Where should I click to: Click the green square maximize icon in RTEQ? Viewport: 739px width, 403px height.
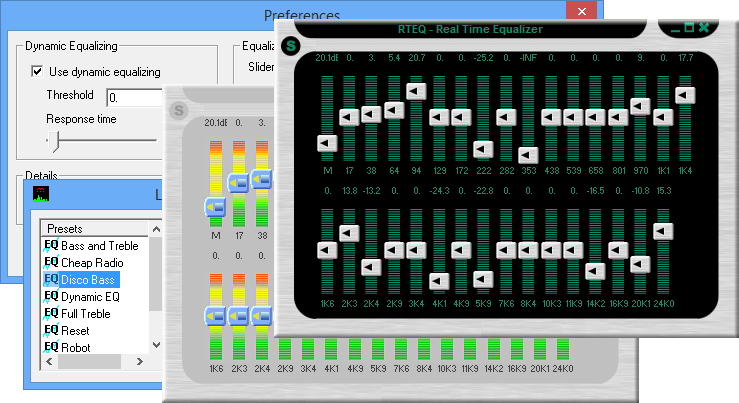click(687, 27)
